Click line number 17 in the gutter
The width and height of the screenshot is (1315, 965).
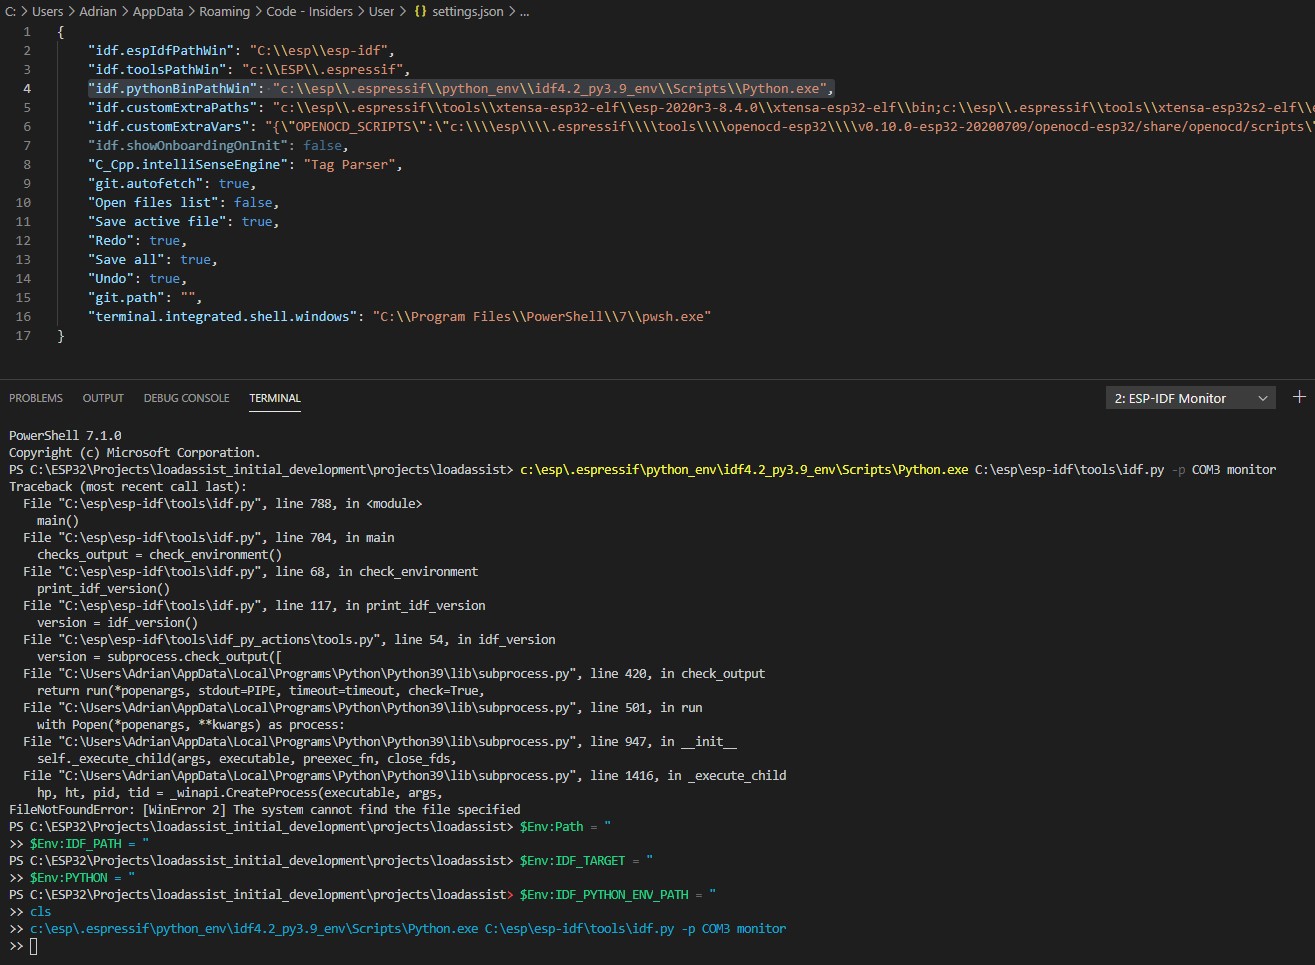click(x=23, y=335)
